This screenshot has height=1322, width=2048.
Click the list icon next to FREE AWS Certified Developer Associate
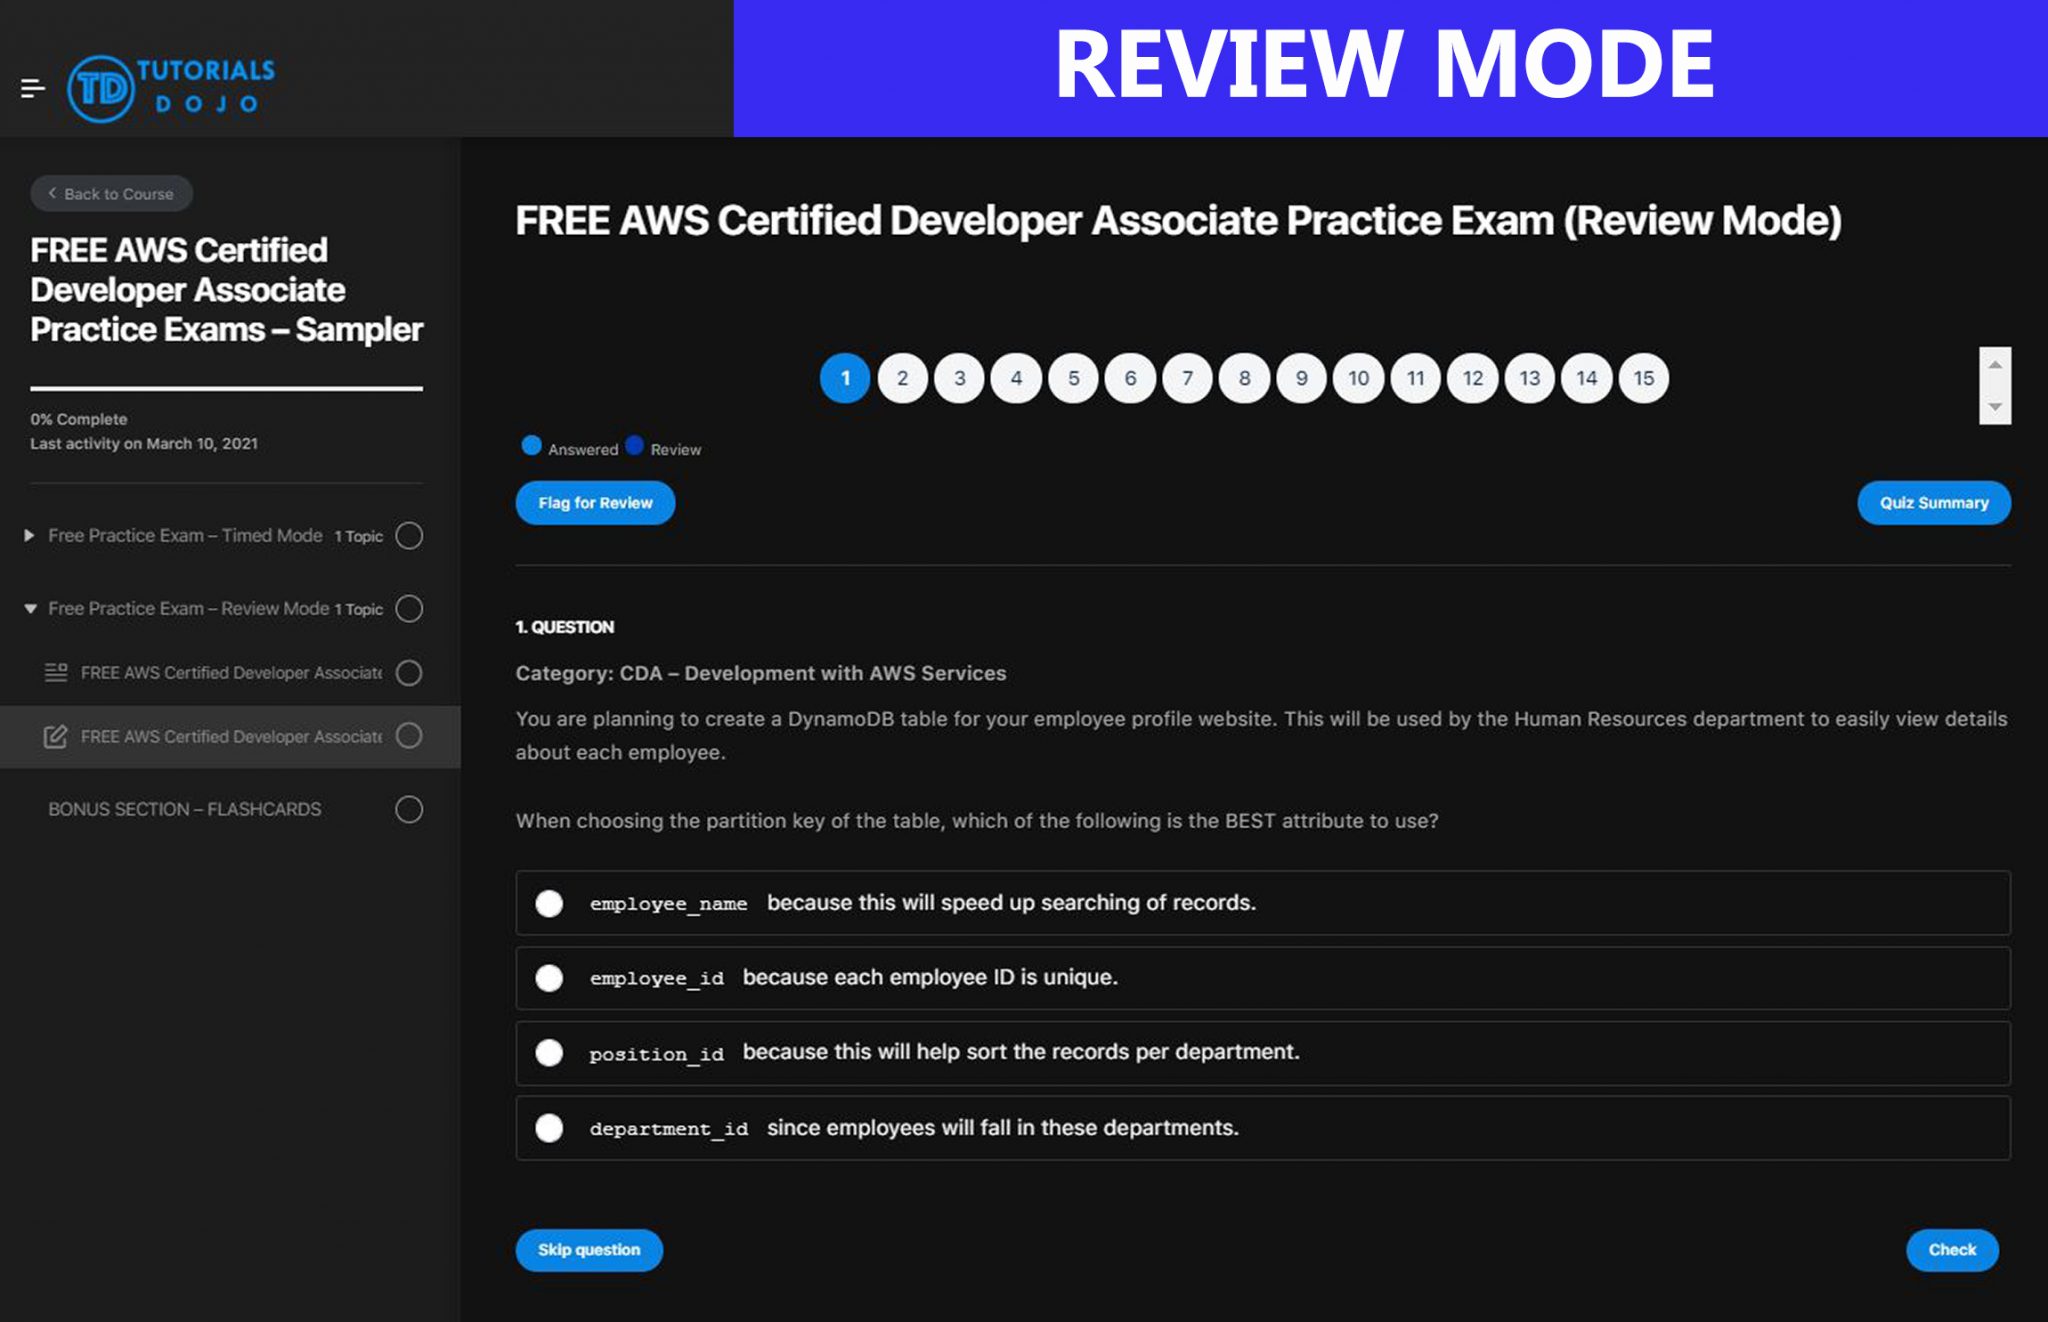click(x=57, y=671)
